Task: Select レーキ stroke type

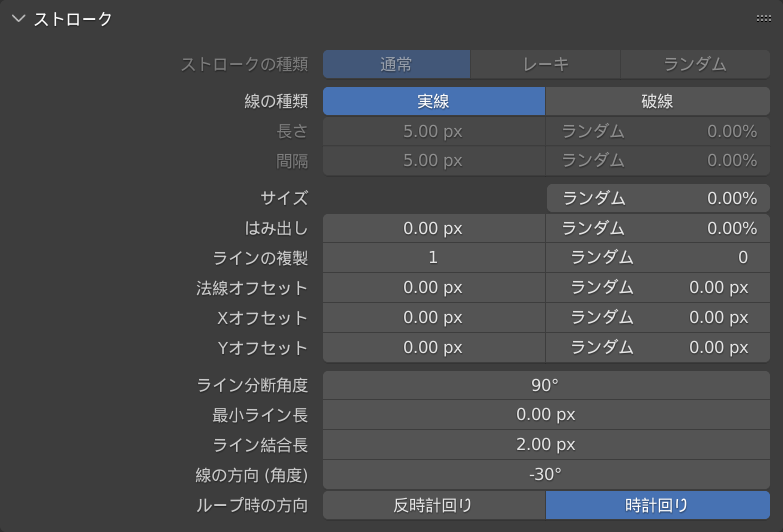Action: point(545,64)
